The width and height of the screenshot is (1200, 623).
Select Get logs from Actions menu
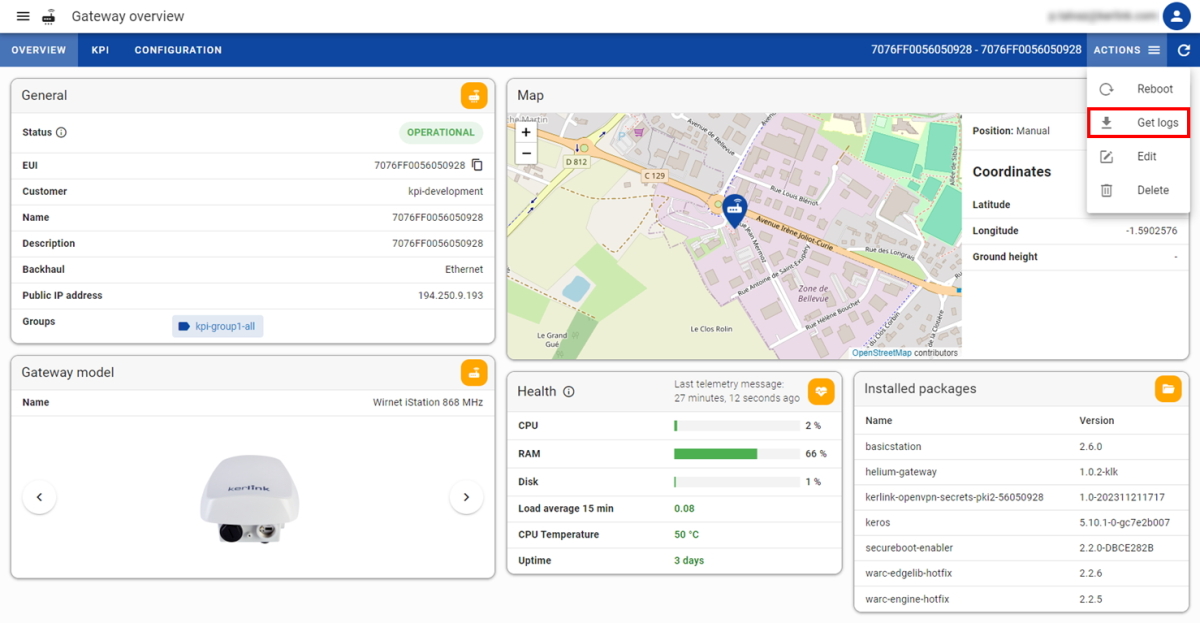[1138, 123]
